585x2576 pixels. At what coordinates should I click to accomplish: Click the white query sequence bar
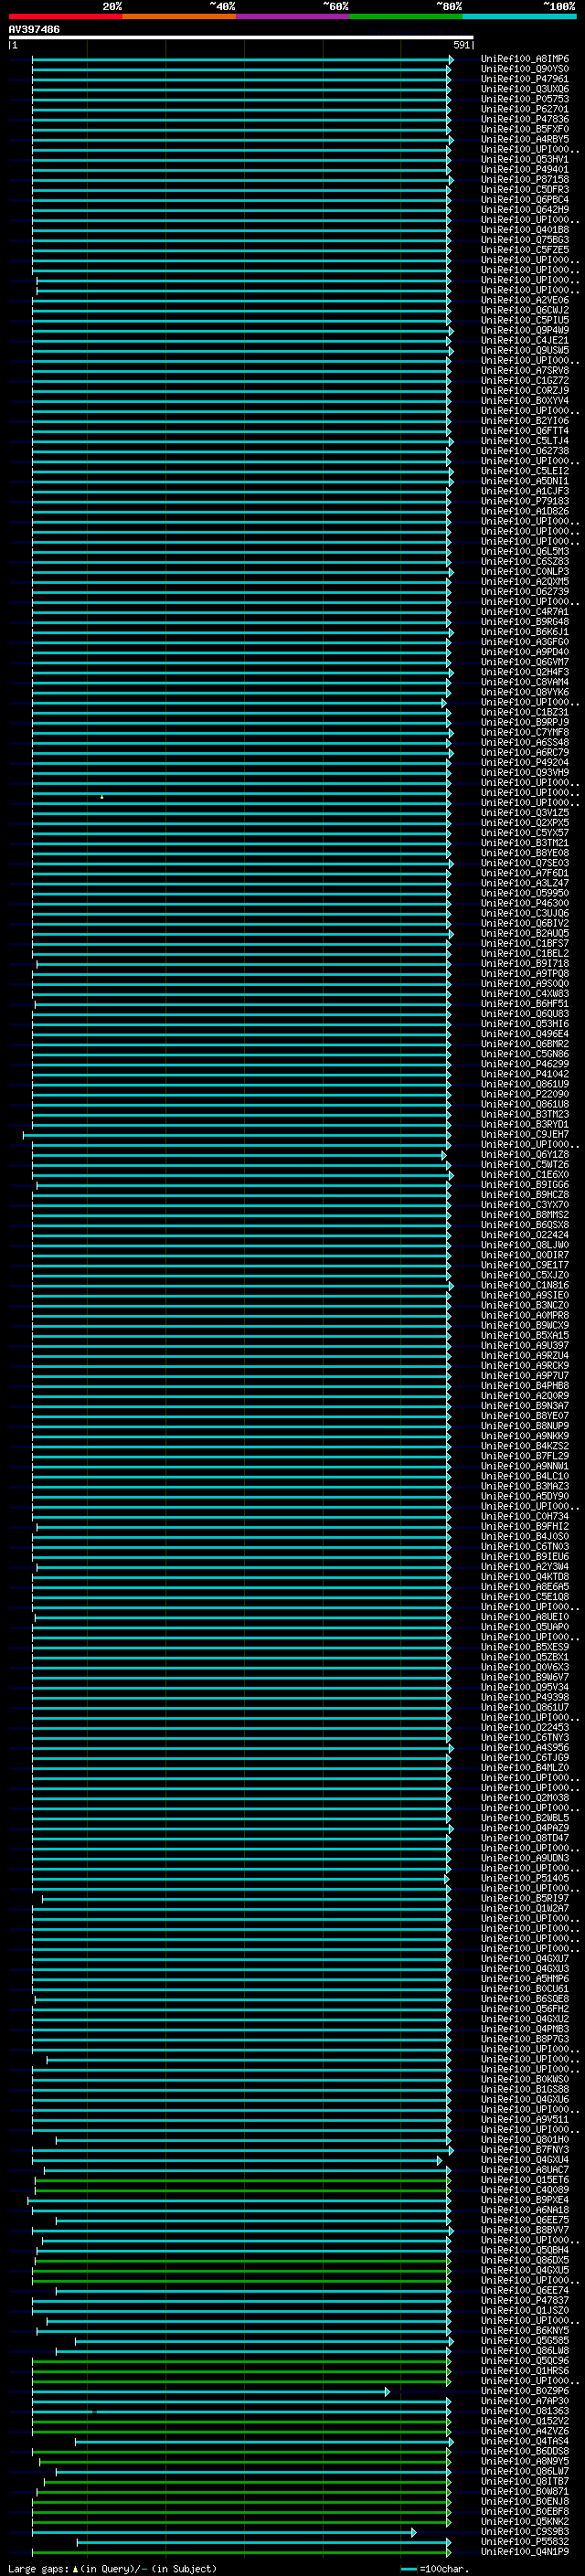(241, 38)
